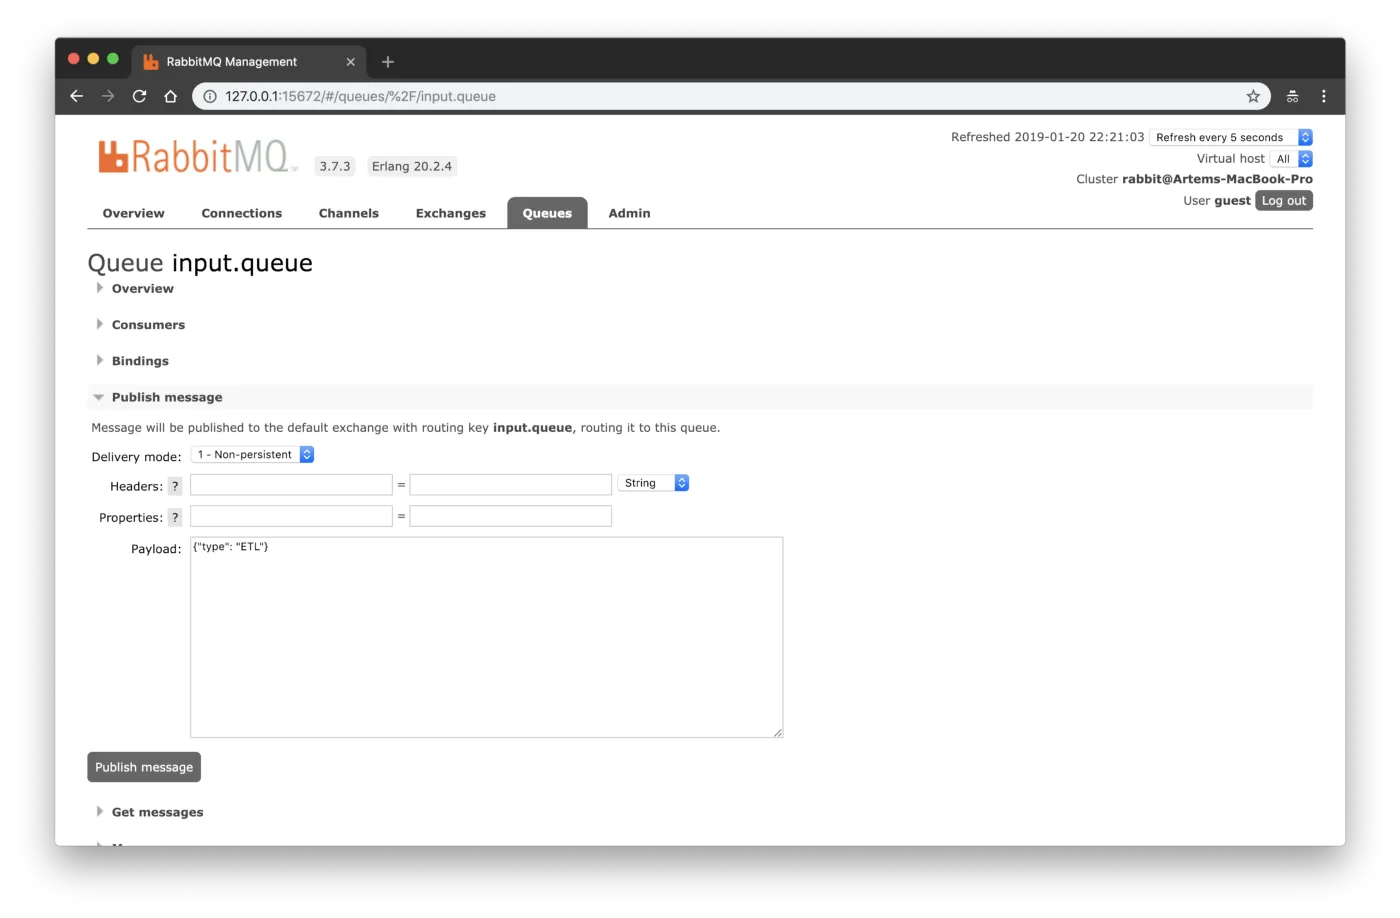Open the header type String dropdown

[653, 483]
